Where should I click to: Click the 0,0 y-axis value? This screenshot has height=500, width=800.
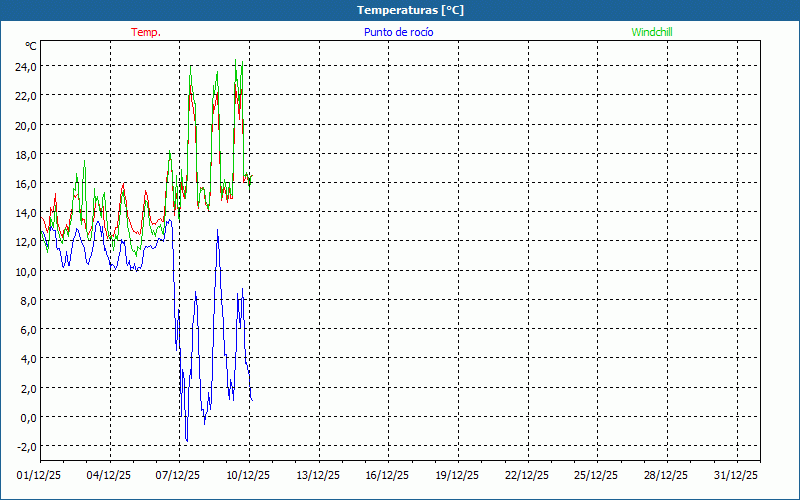tap(29, 417)
